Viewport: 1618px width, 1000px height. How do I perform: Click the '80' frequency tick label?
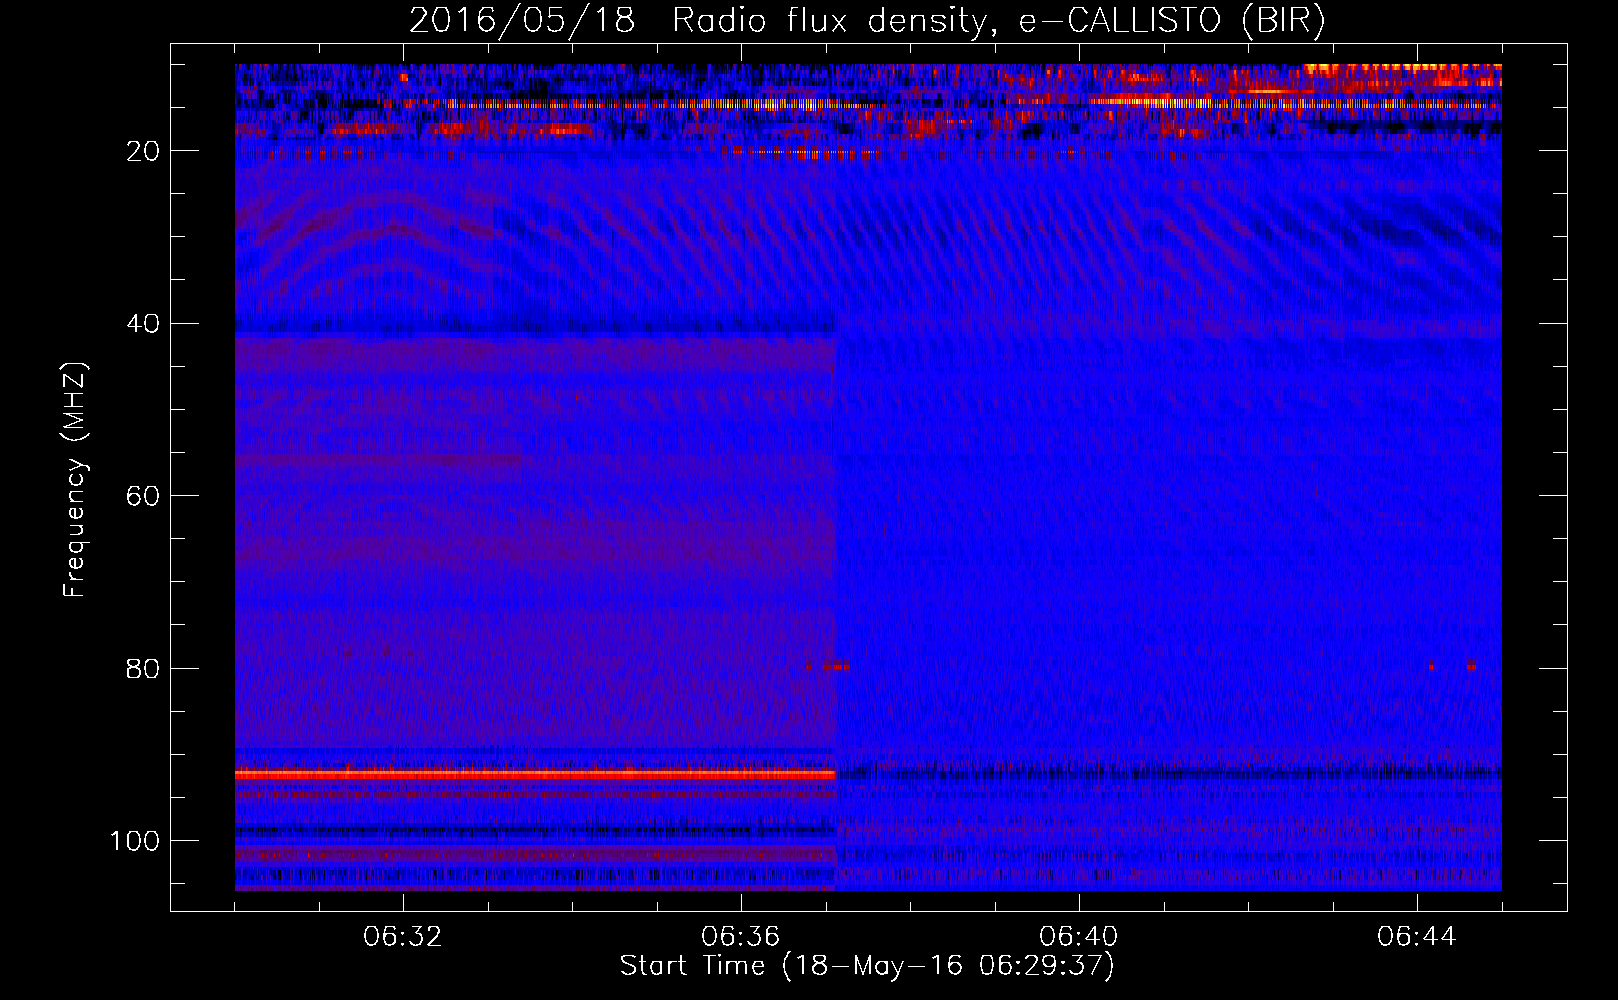(x=144, y=669)
